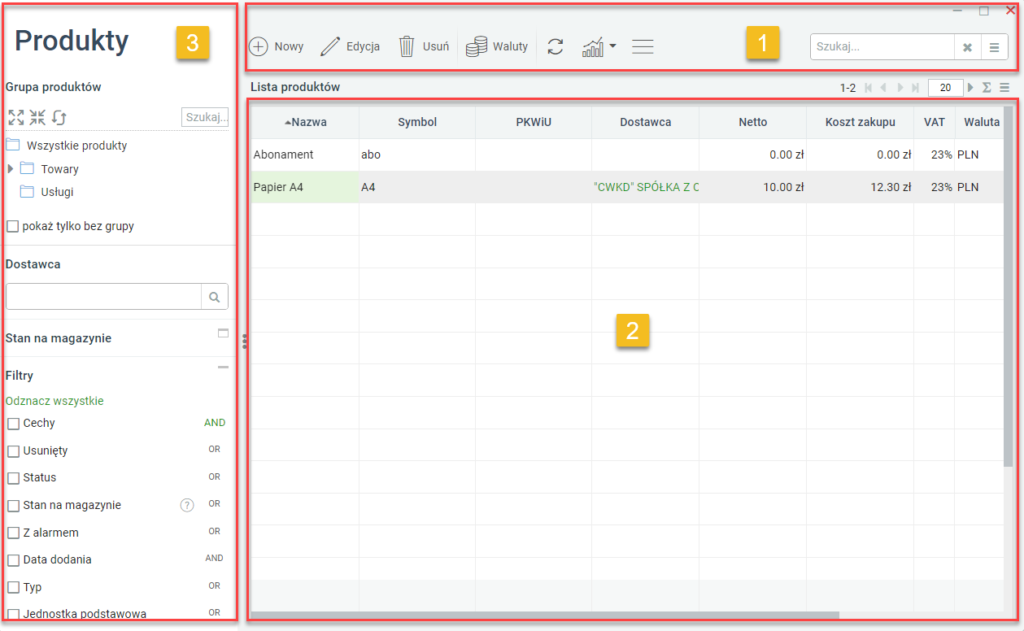This screenshot has width=1024, height=631.
Task: Click Odznacz wszystkie link
Action: pos(55,401)
